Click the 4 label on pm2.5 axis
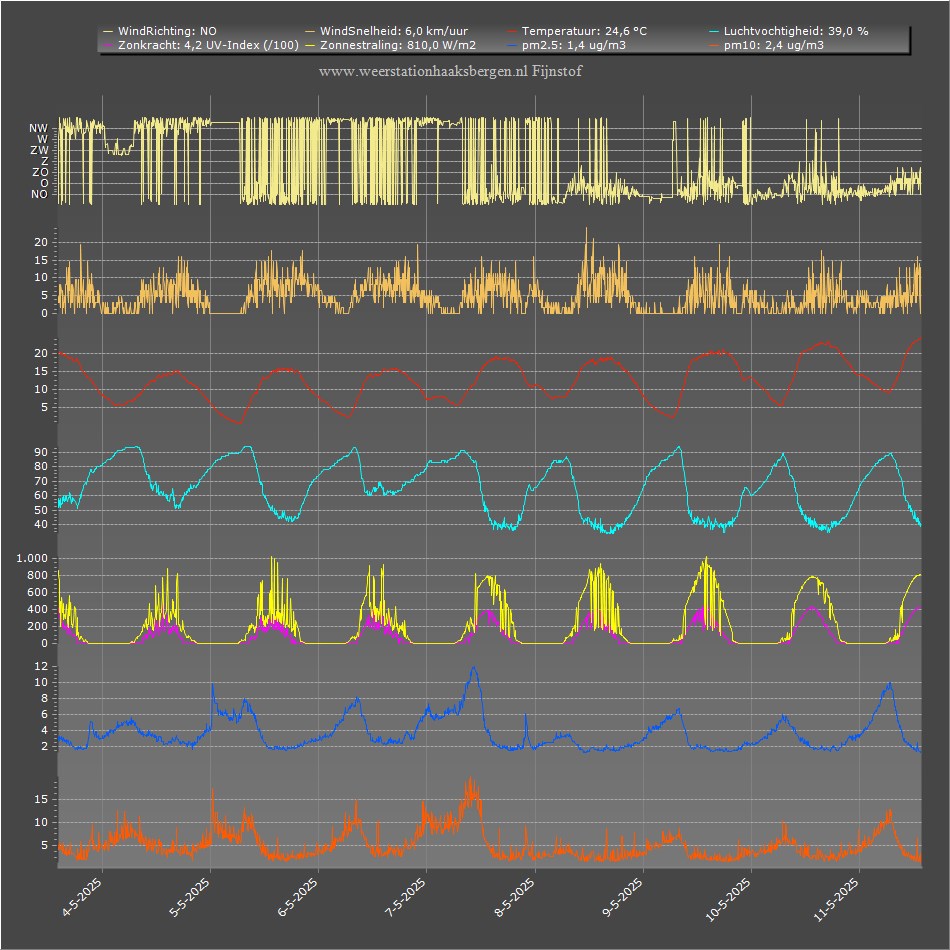 click(x=44, y=731)
